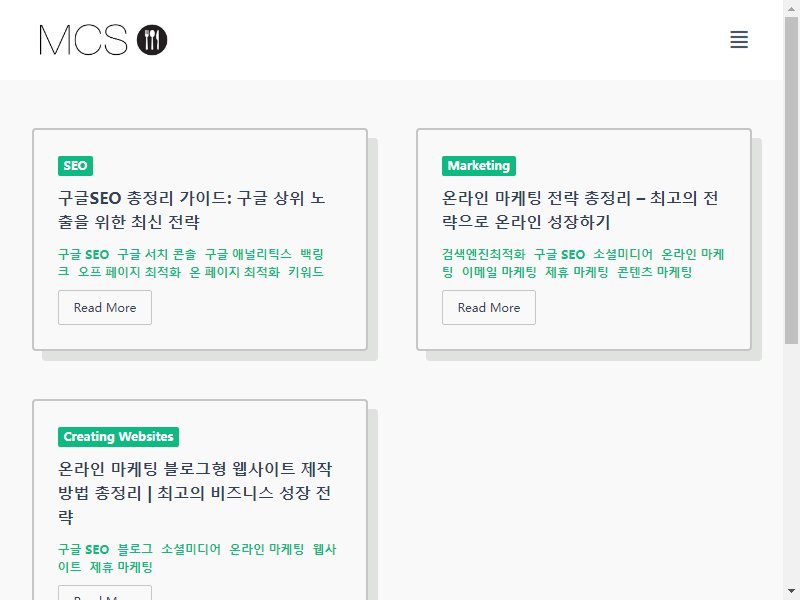Click the 키워드 tag
Image resolution: width=800 pixels, height=600 pixels.
[x=306, y=272]
